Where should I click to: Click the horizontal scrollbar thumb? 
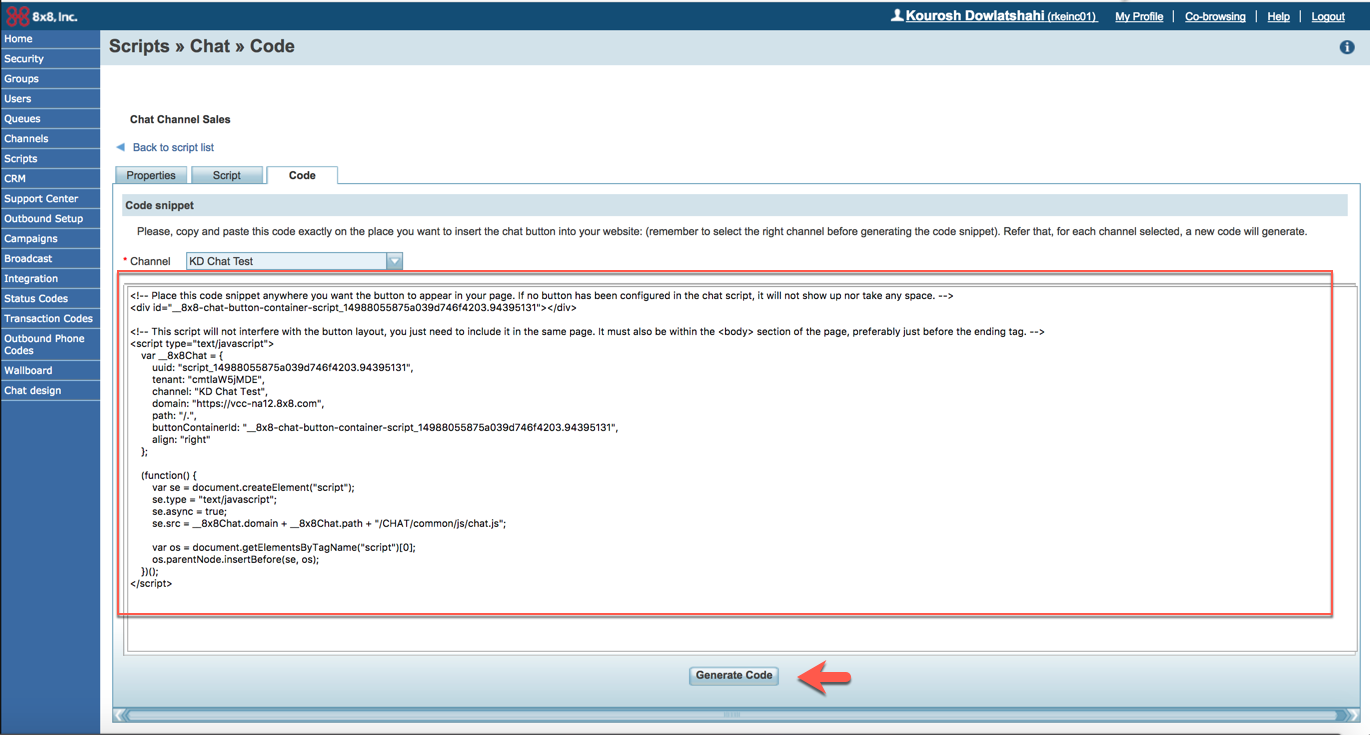pyautogui.click(x=732, y=715)
